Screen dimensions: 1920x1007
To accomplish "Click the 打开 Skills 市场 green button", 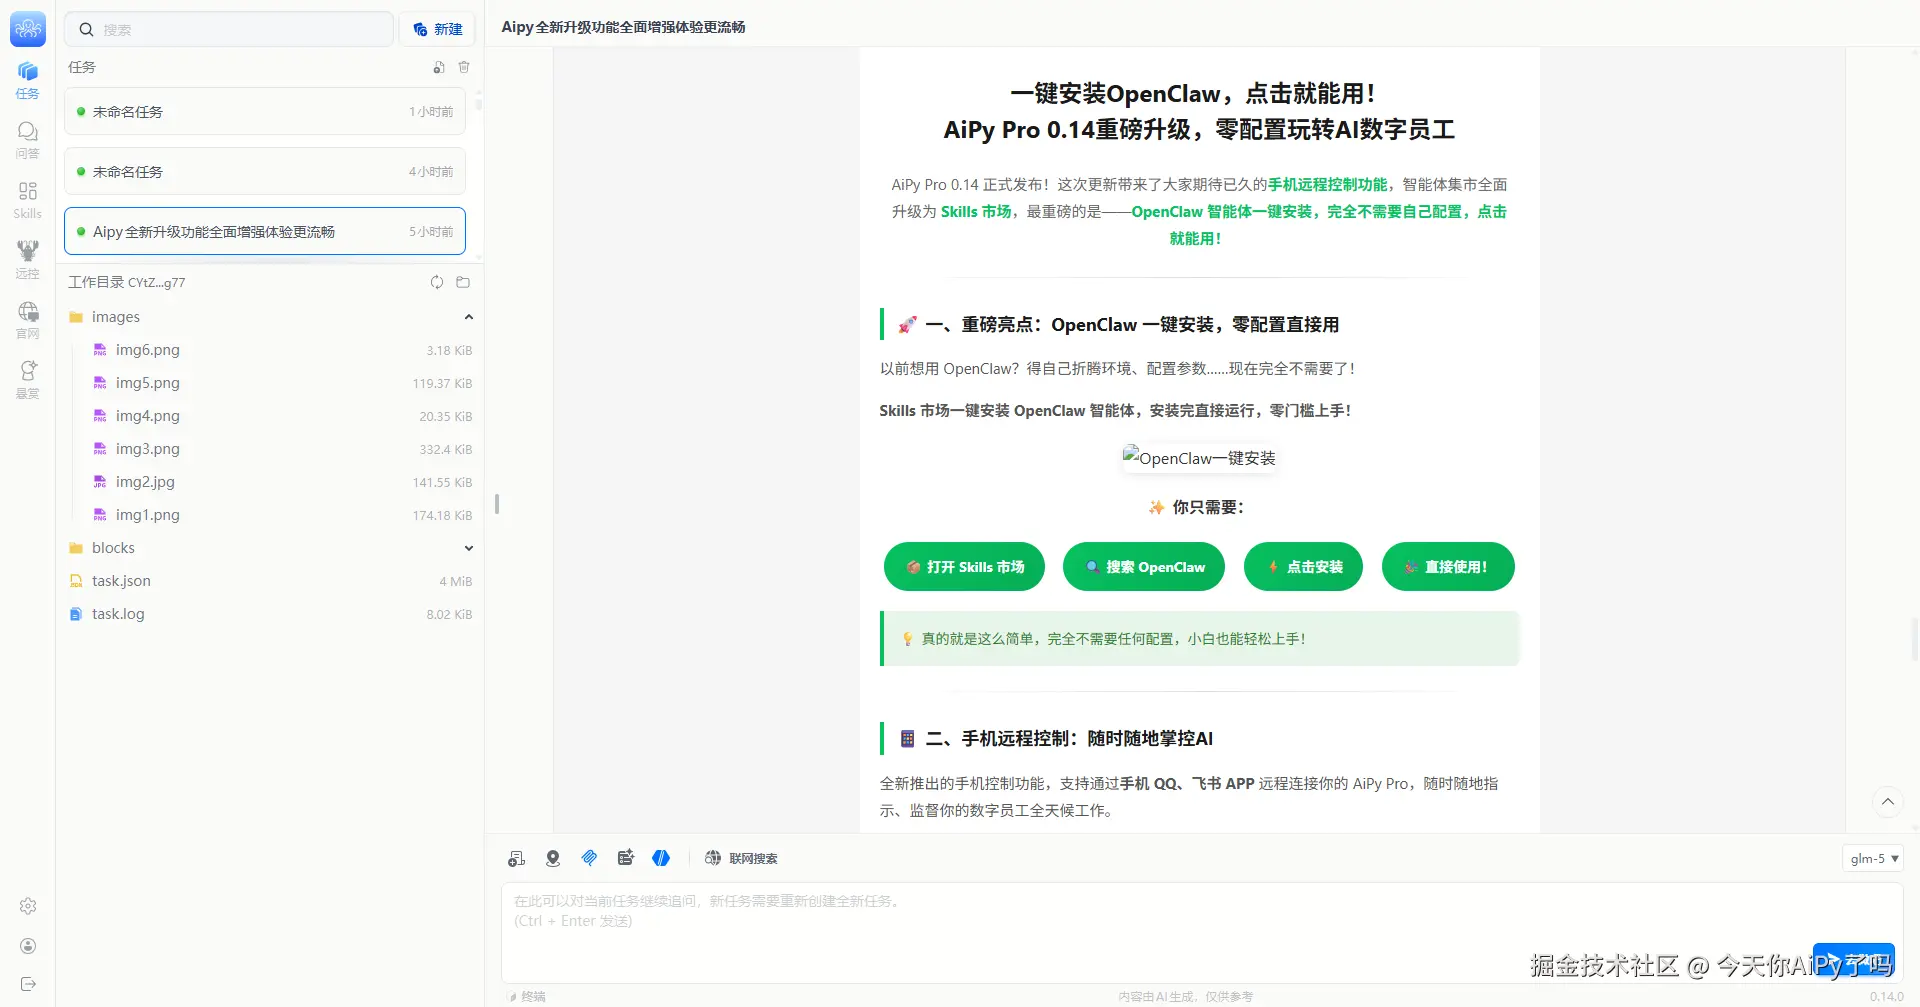I will click(964, 567).
